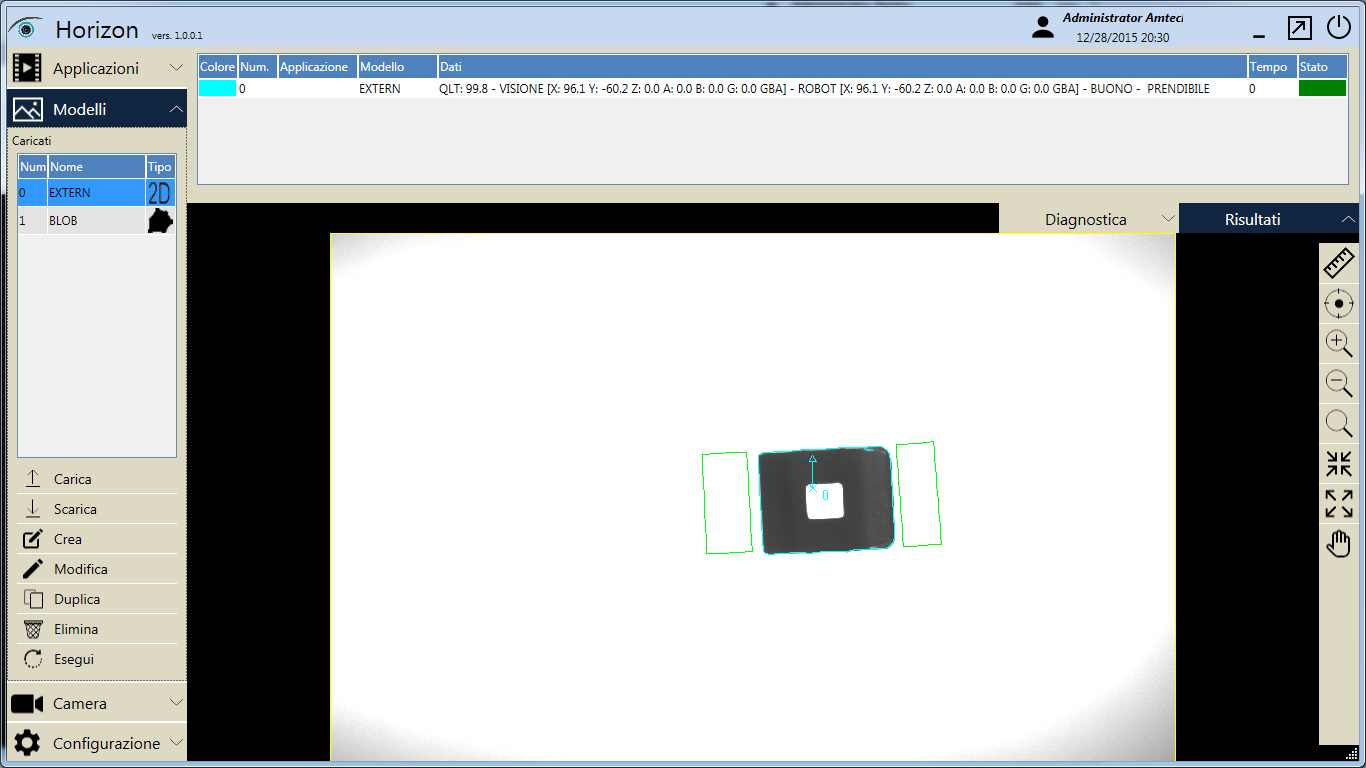Click the shrink-to-fit arrows icon
1366x768 pixels.
pos(1339,463)
